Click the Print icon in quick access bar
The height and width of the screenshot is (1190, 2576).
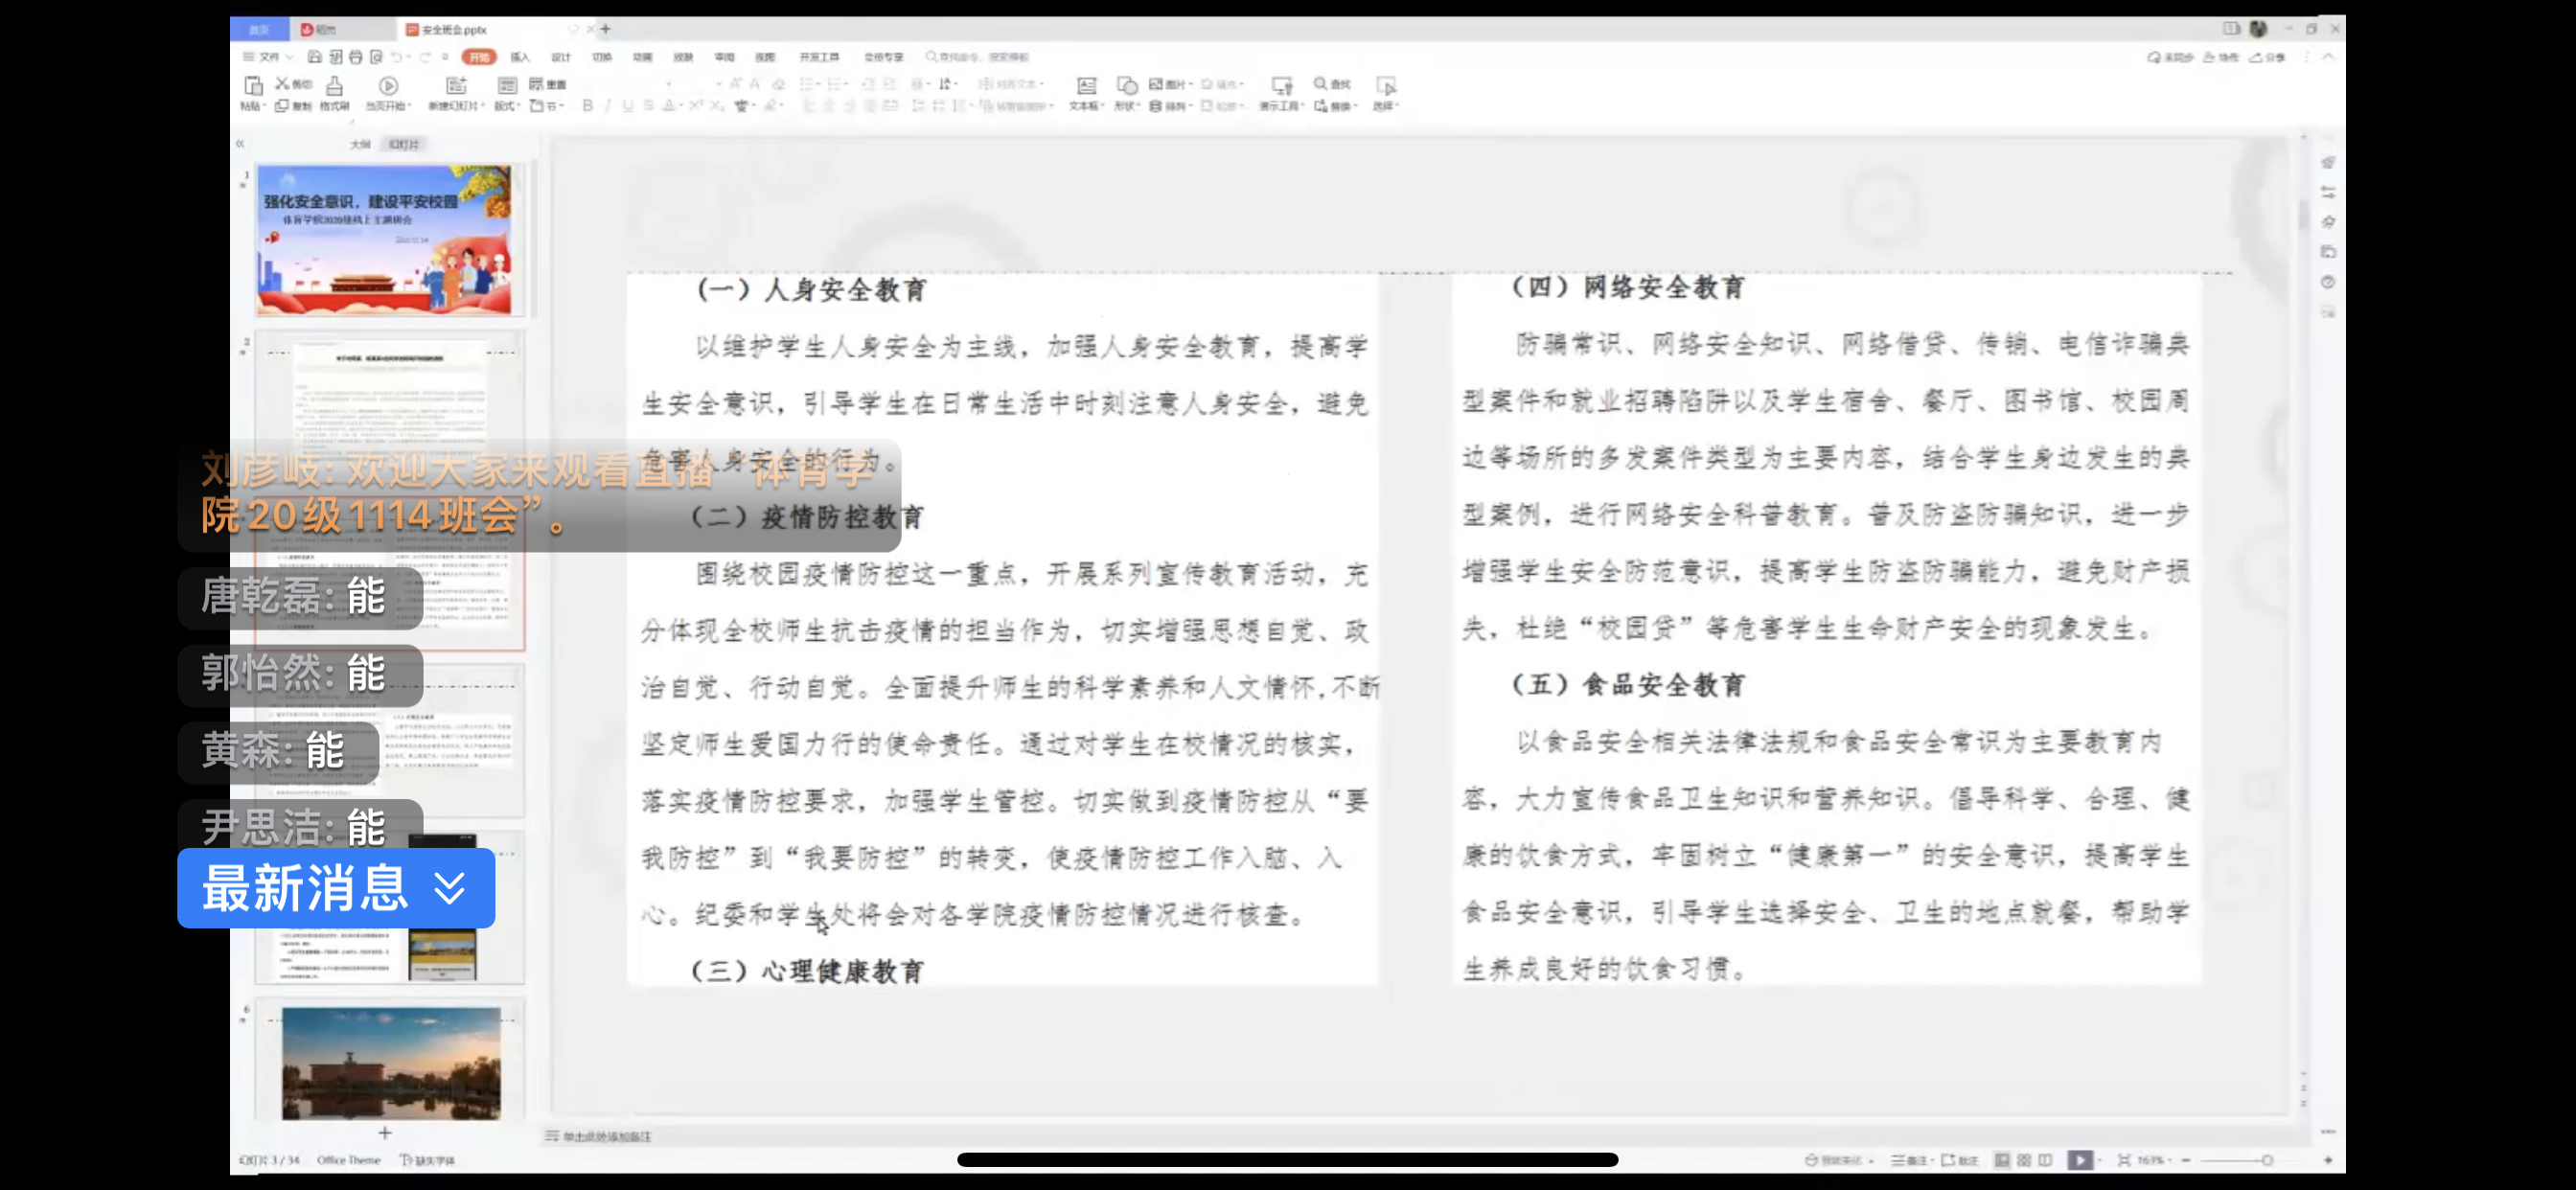[x=355, y=57]
